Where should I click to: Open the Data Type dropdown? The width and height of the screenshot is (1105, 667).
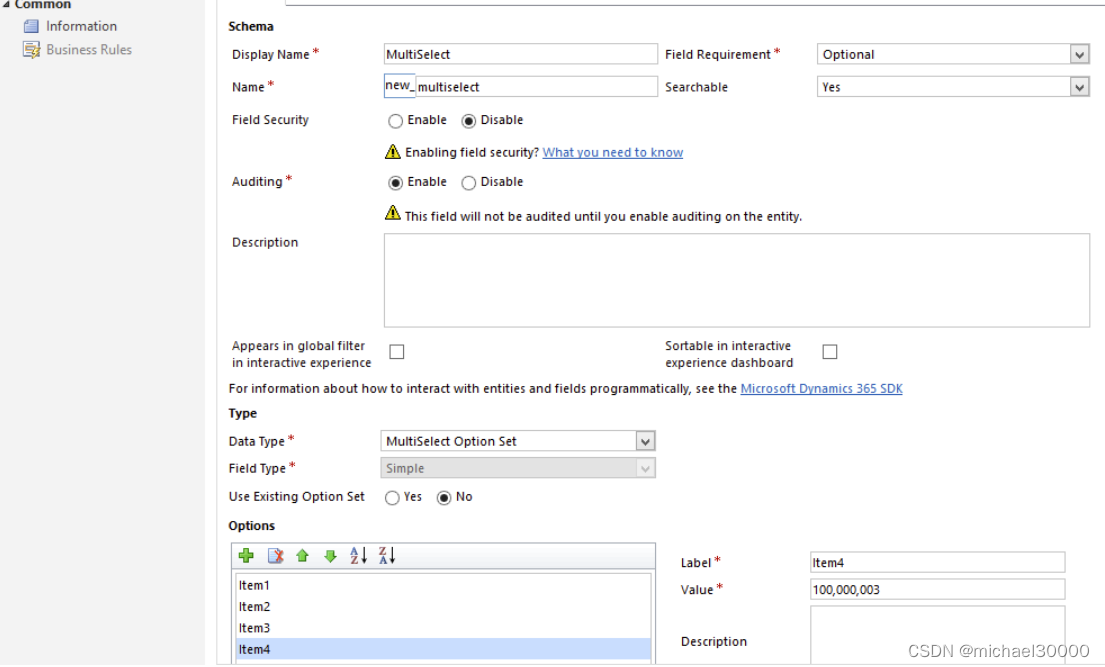click(x=645, y=440)
